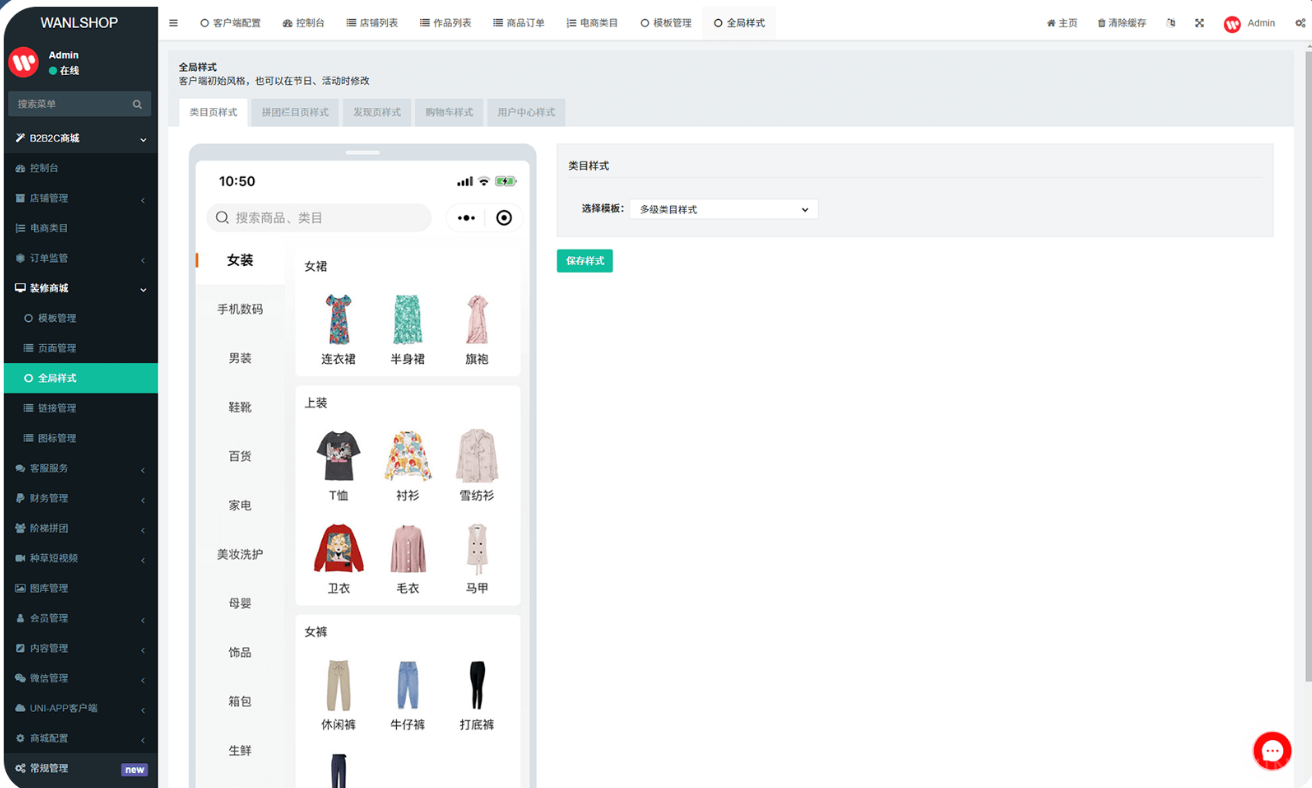Image resolution: width=1312 pixels, height=788 pixels.
Task: Switch to 购物车样式 tab
Action: (449, 112)
